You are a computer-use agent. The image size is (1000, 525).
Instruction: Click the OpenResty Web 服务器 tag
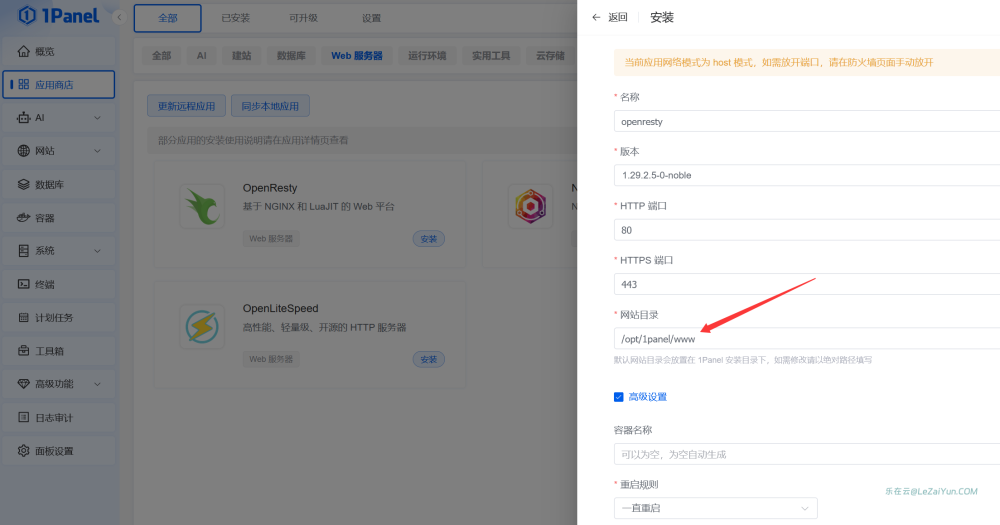(271, 239)
